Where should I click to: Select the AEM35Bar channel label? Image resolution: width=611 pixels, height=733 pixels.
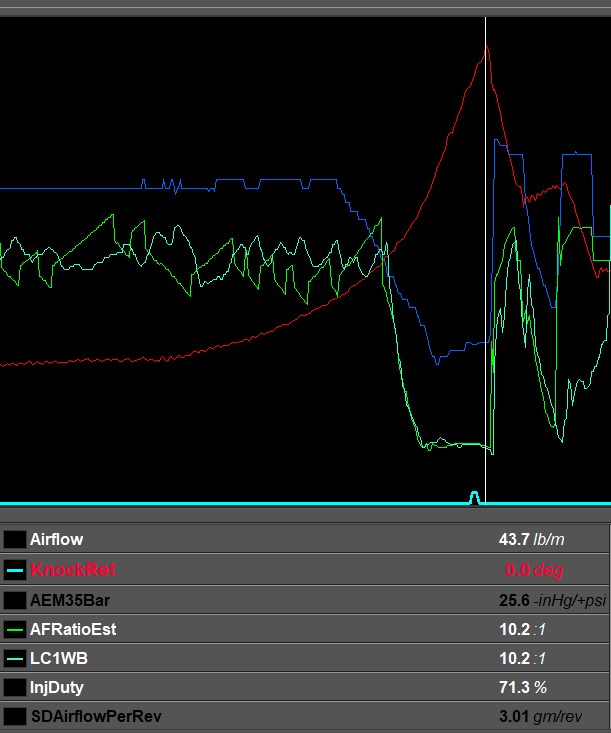[x=70, y=600]
